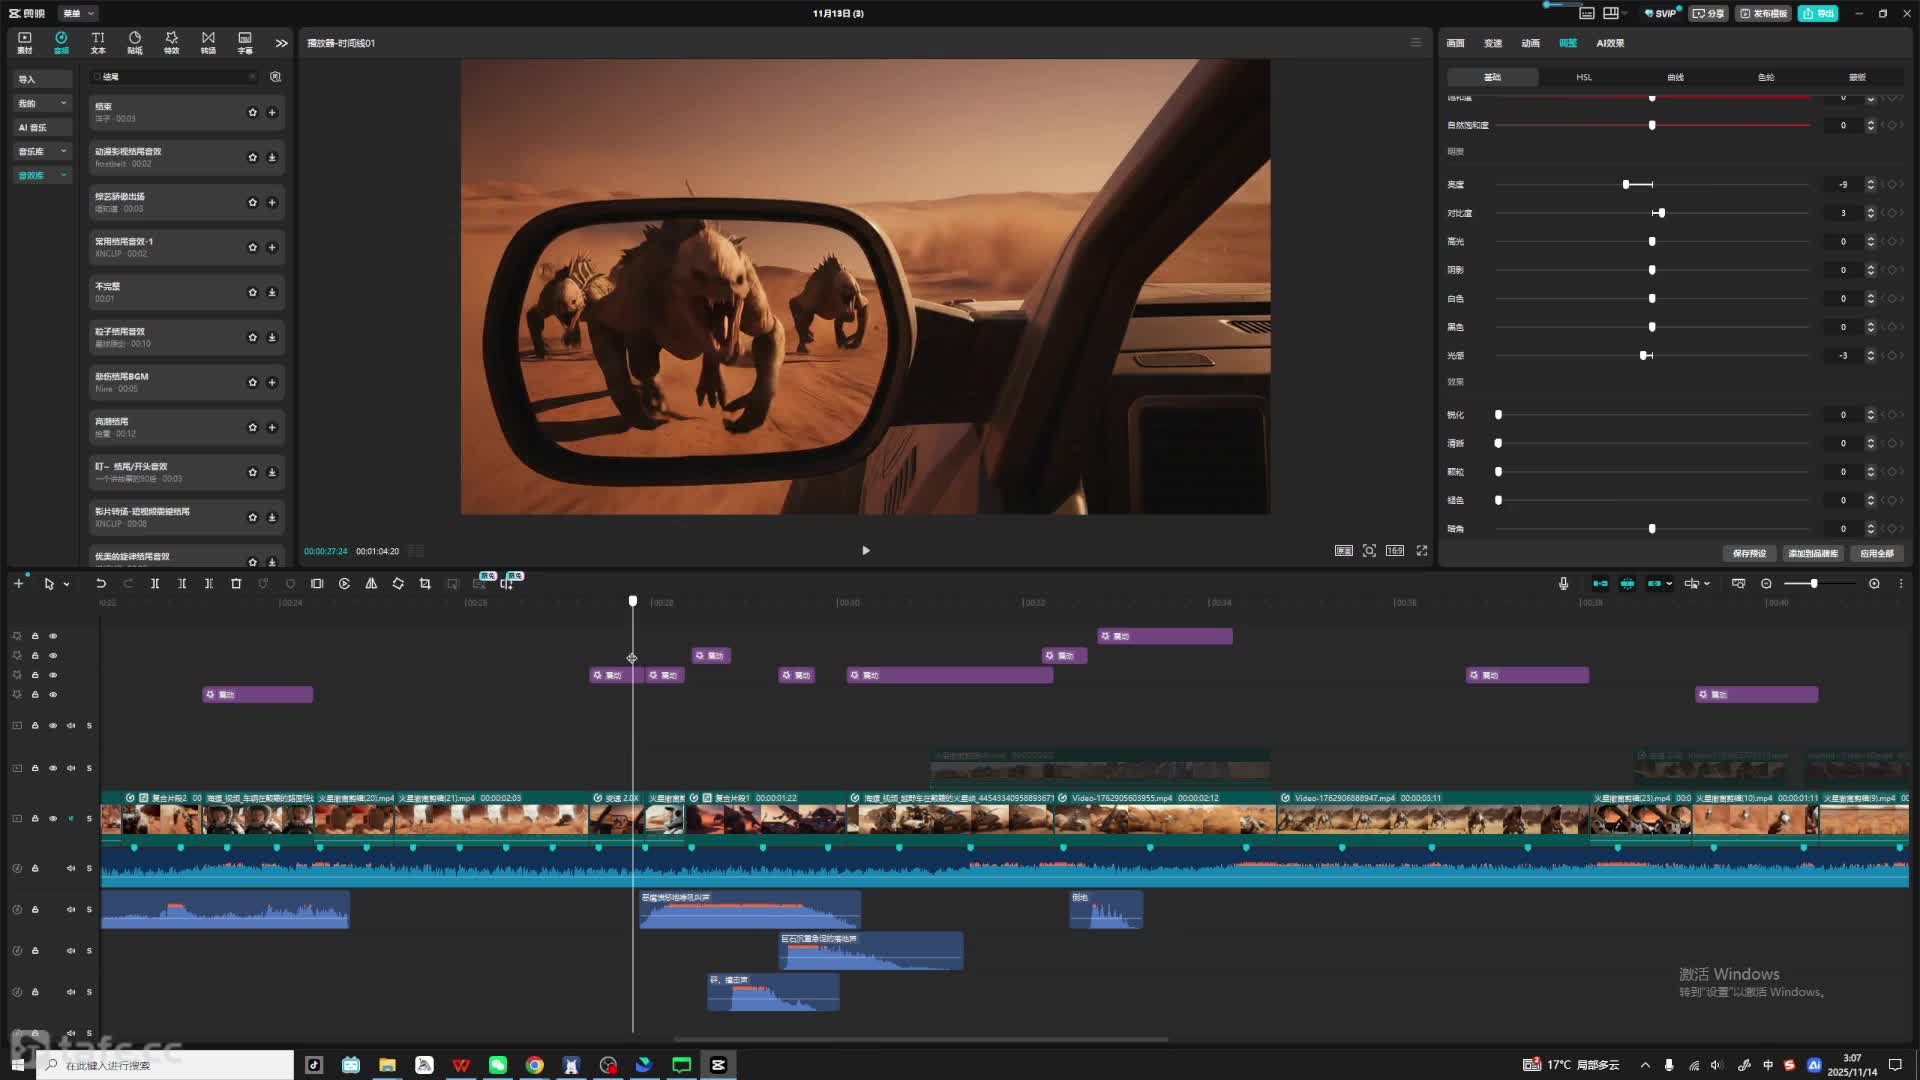The image size is (1920, 1080).
Task: Click 应用全部 apply to all button
Action: [x=1876, y=553]
